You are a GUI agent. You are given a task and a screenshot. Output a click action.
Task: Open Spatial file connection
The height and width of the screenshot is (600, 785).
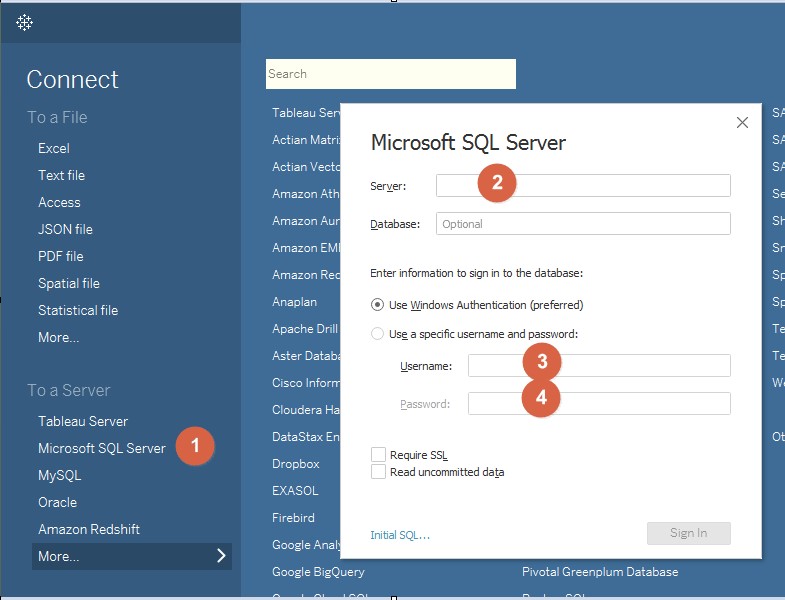[x=69, y=283]
